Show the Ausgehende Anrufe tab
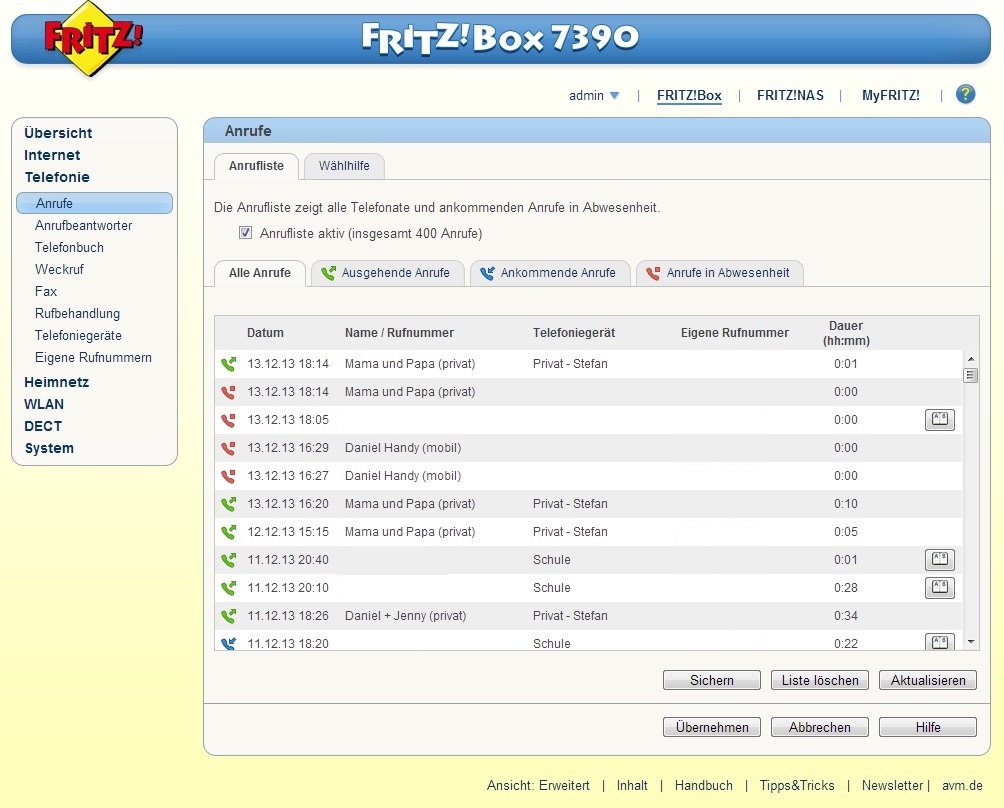The width and height of the screenshot is (1004, 808). click(387, 273)
